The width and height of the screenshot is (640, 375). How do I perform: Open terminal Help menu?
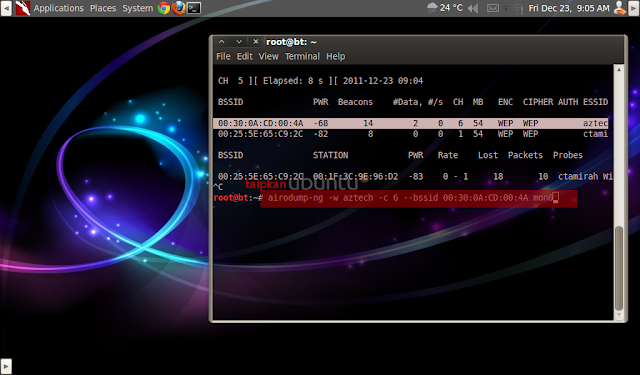[x=336, y=56]
